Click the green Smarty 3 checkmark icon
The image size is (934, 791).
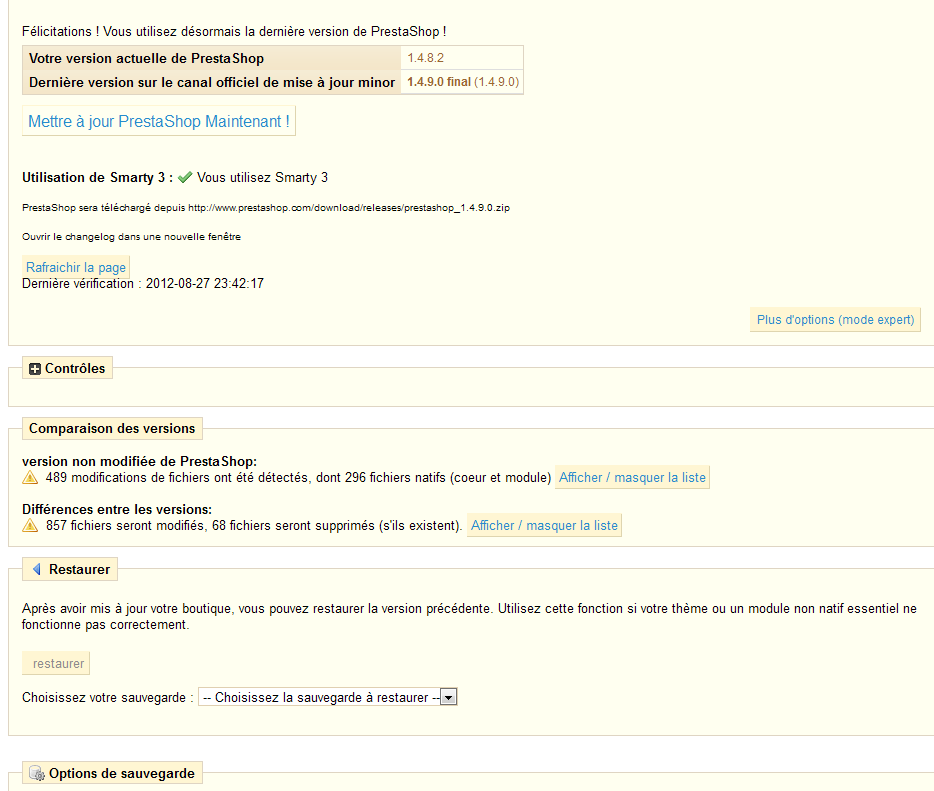click(185, 177)
